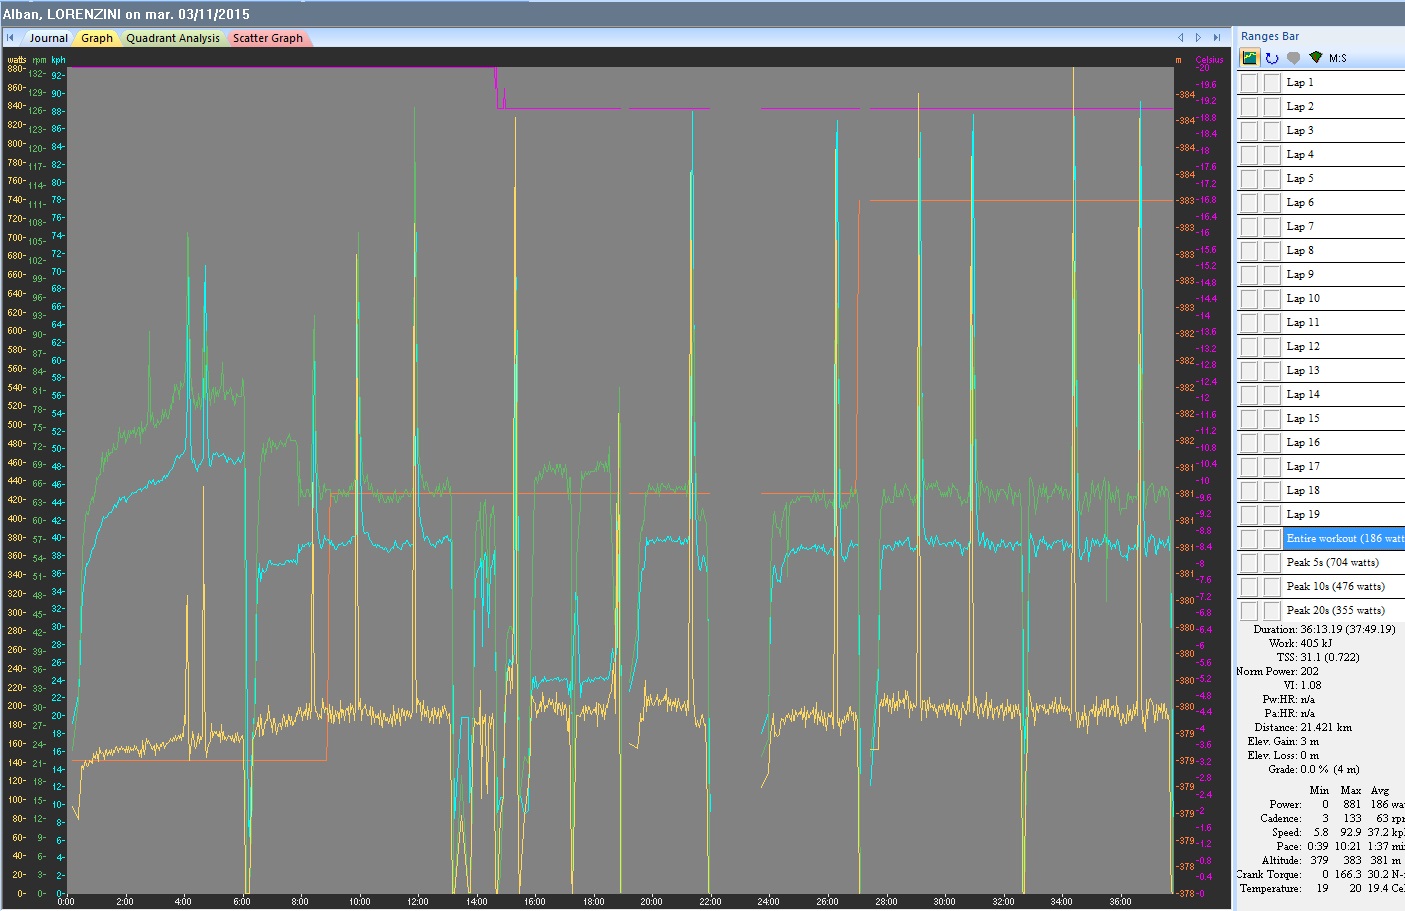The height and width of the screenshot is (911, 1405).
Task: Select Lap 19 in the ranges list
Action: coord(1344,514)
